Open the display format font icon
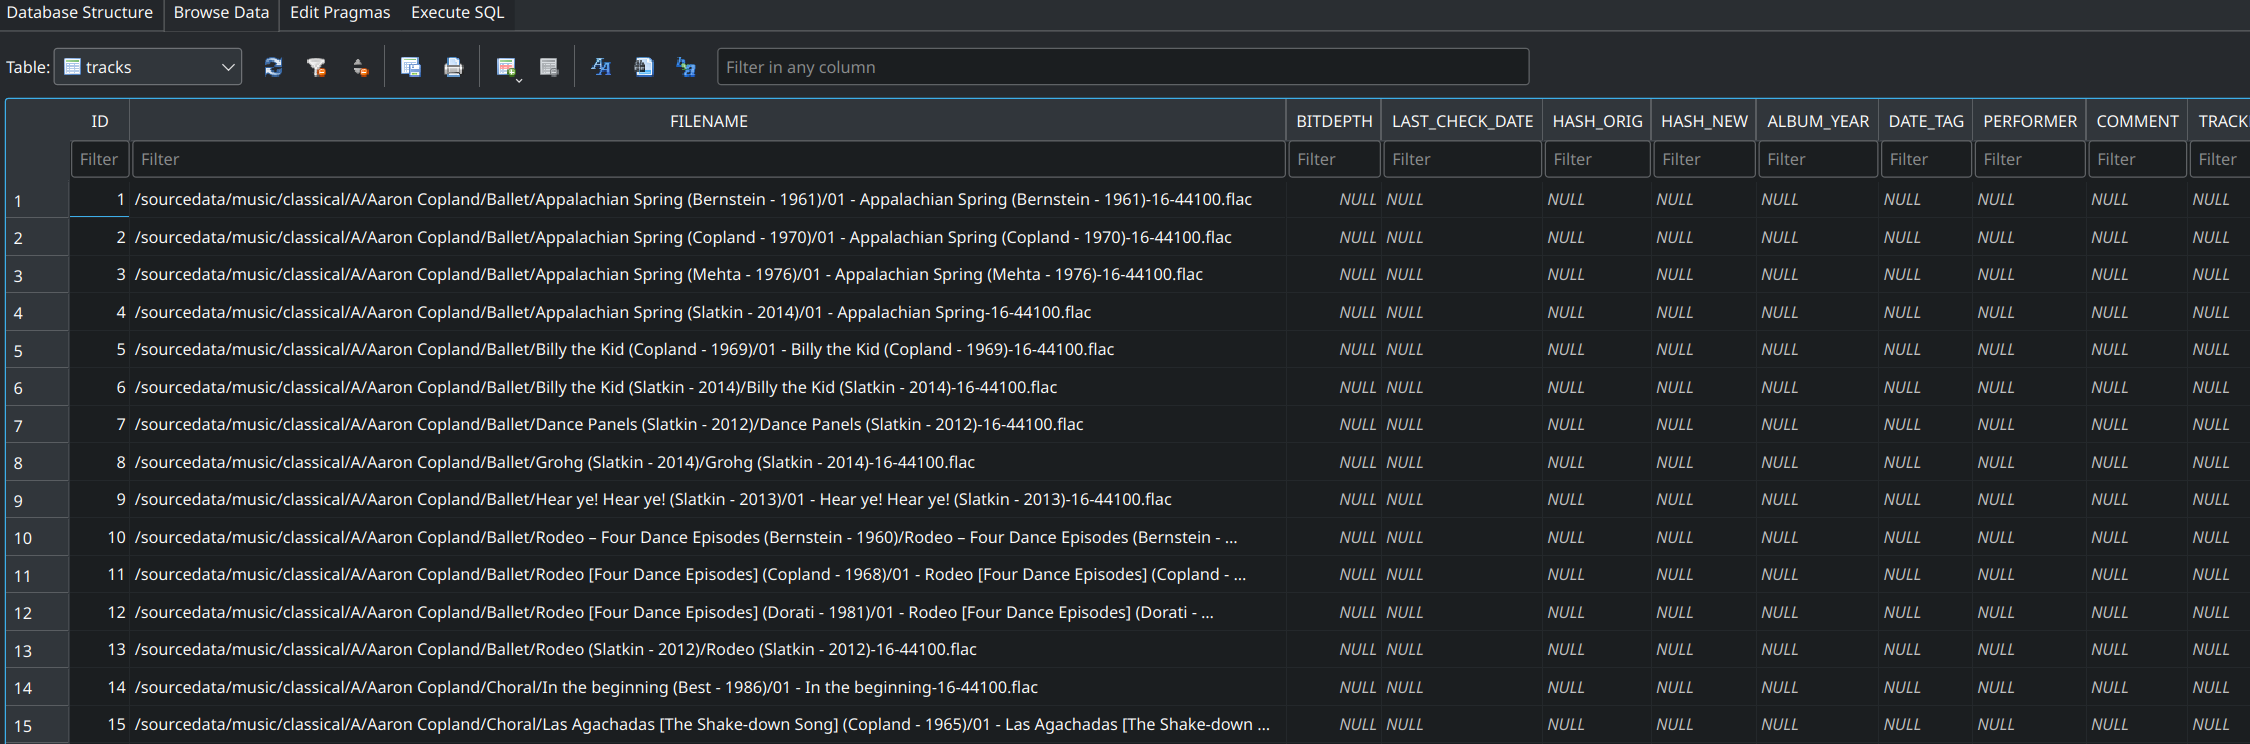Viewport: 2250px width, 744px height. tap(600, 67)
